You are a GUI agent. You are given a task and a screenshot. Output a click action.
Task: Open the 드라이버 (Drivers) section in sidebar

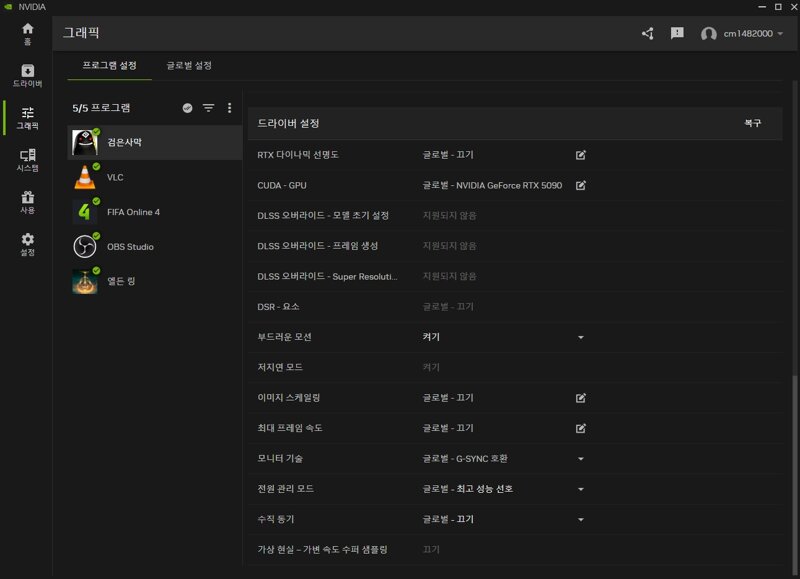28,75
